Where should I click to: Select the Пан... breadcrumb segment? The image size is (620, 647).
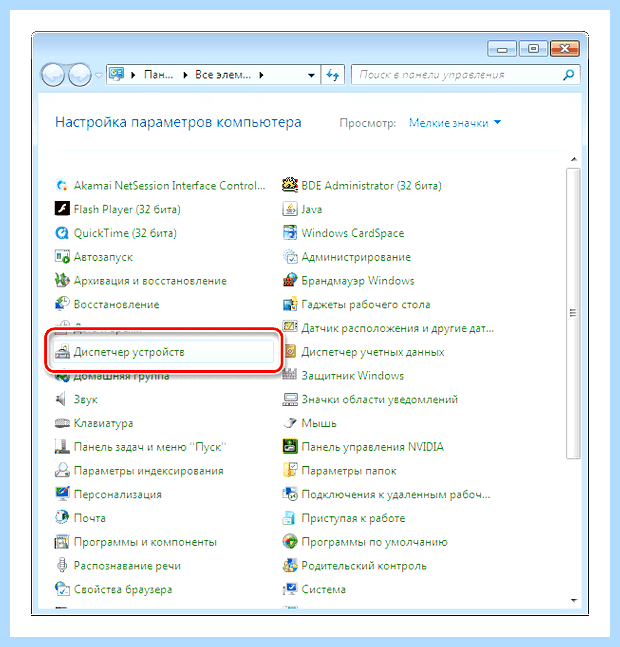pyautogui.click(x=158, y=75)
